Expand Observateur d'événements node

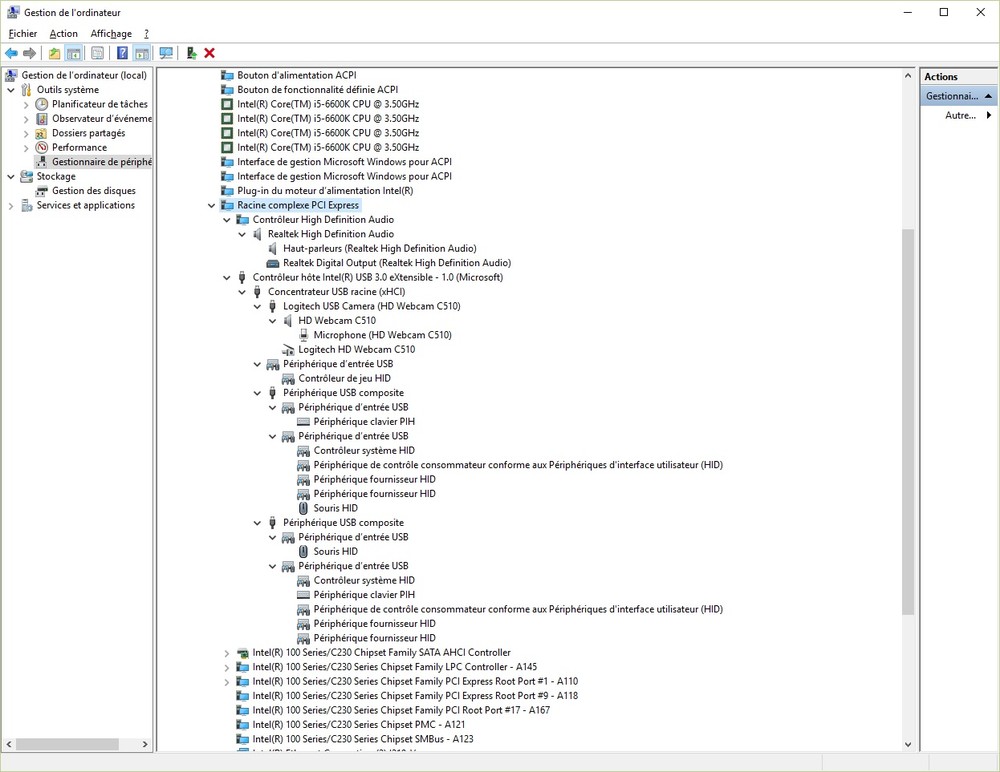click(x=26, y=119)
